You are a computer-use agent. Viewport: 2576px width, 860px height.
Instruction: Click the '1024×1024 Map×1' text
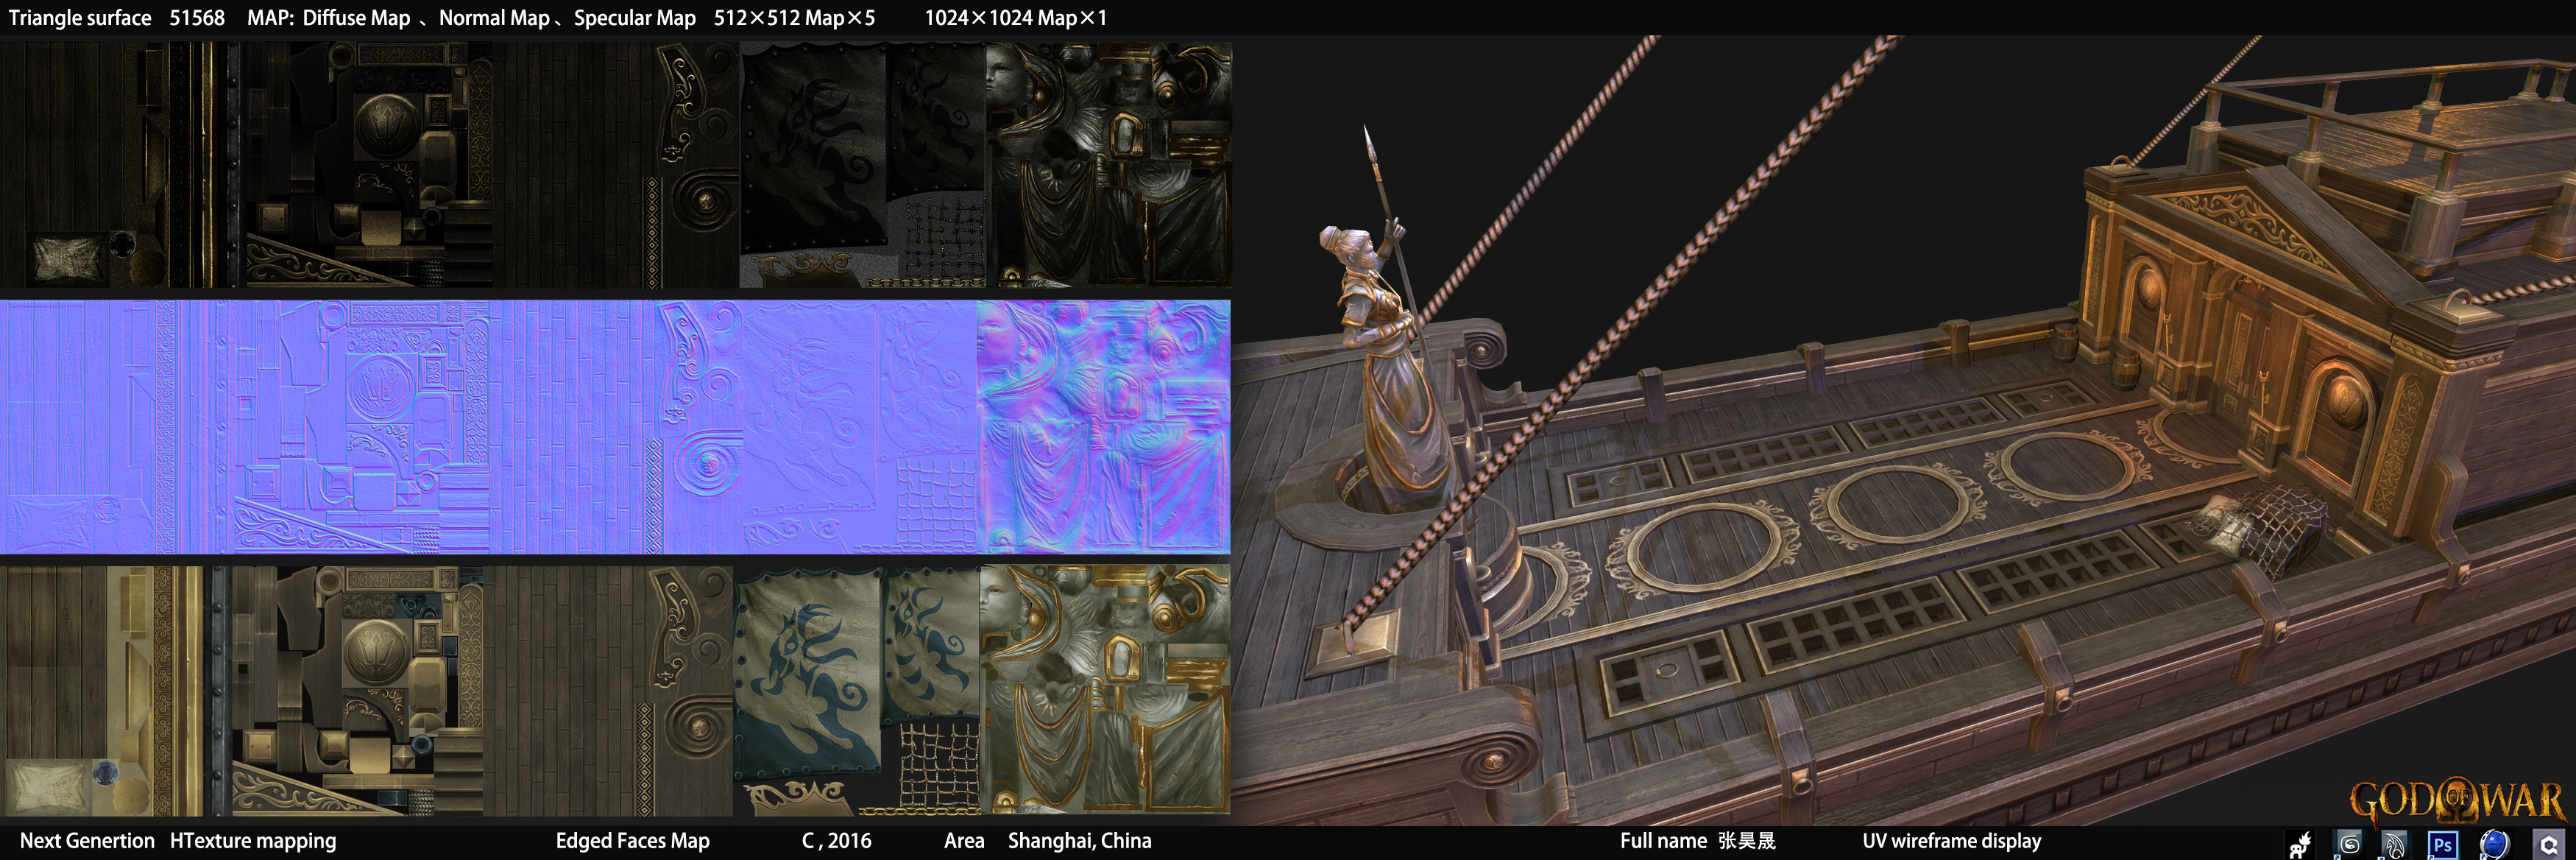tap(1015, 18)
